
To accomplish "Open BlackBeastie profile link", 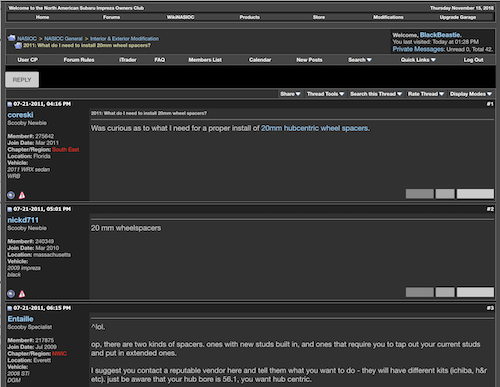I will 441,35.
